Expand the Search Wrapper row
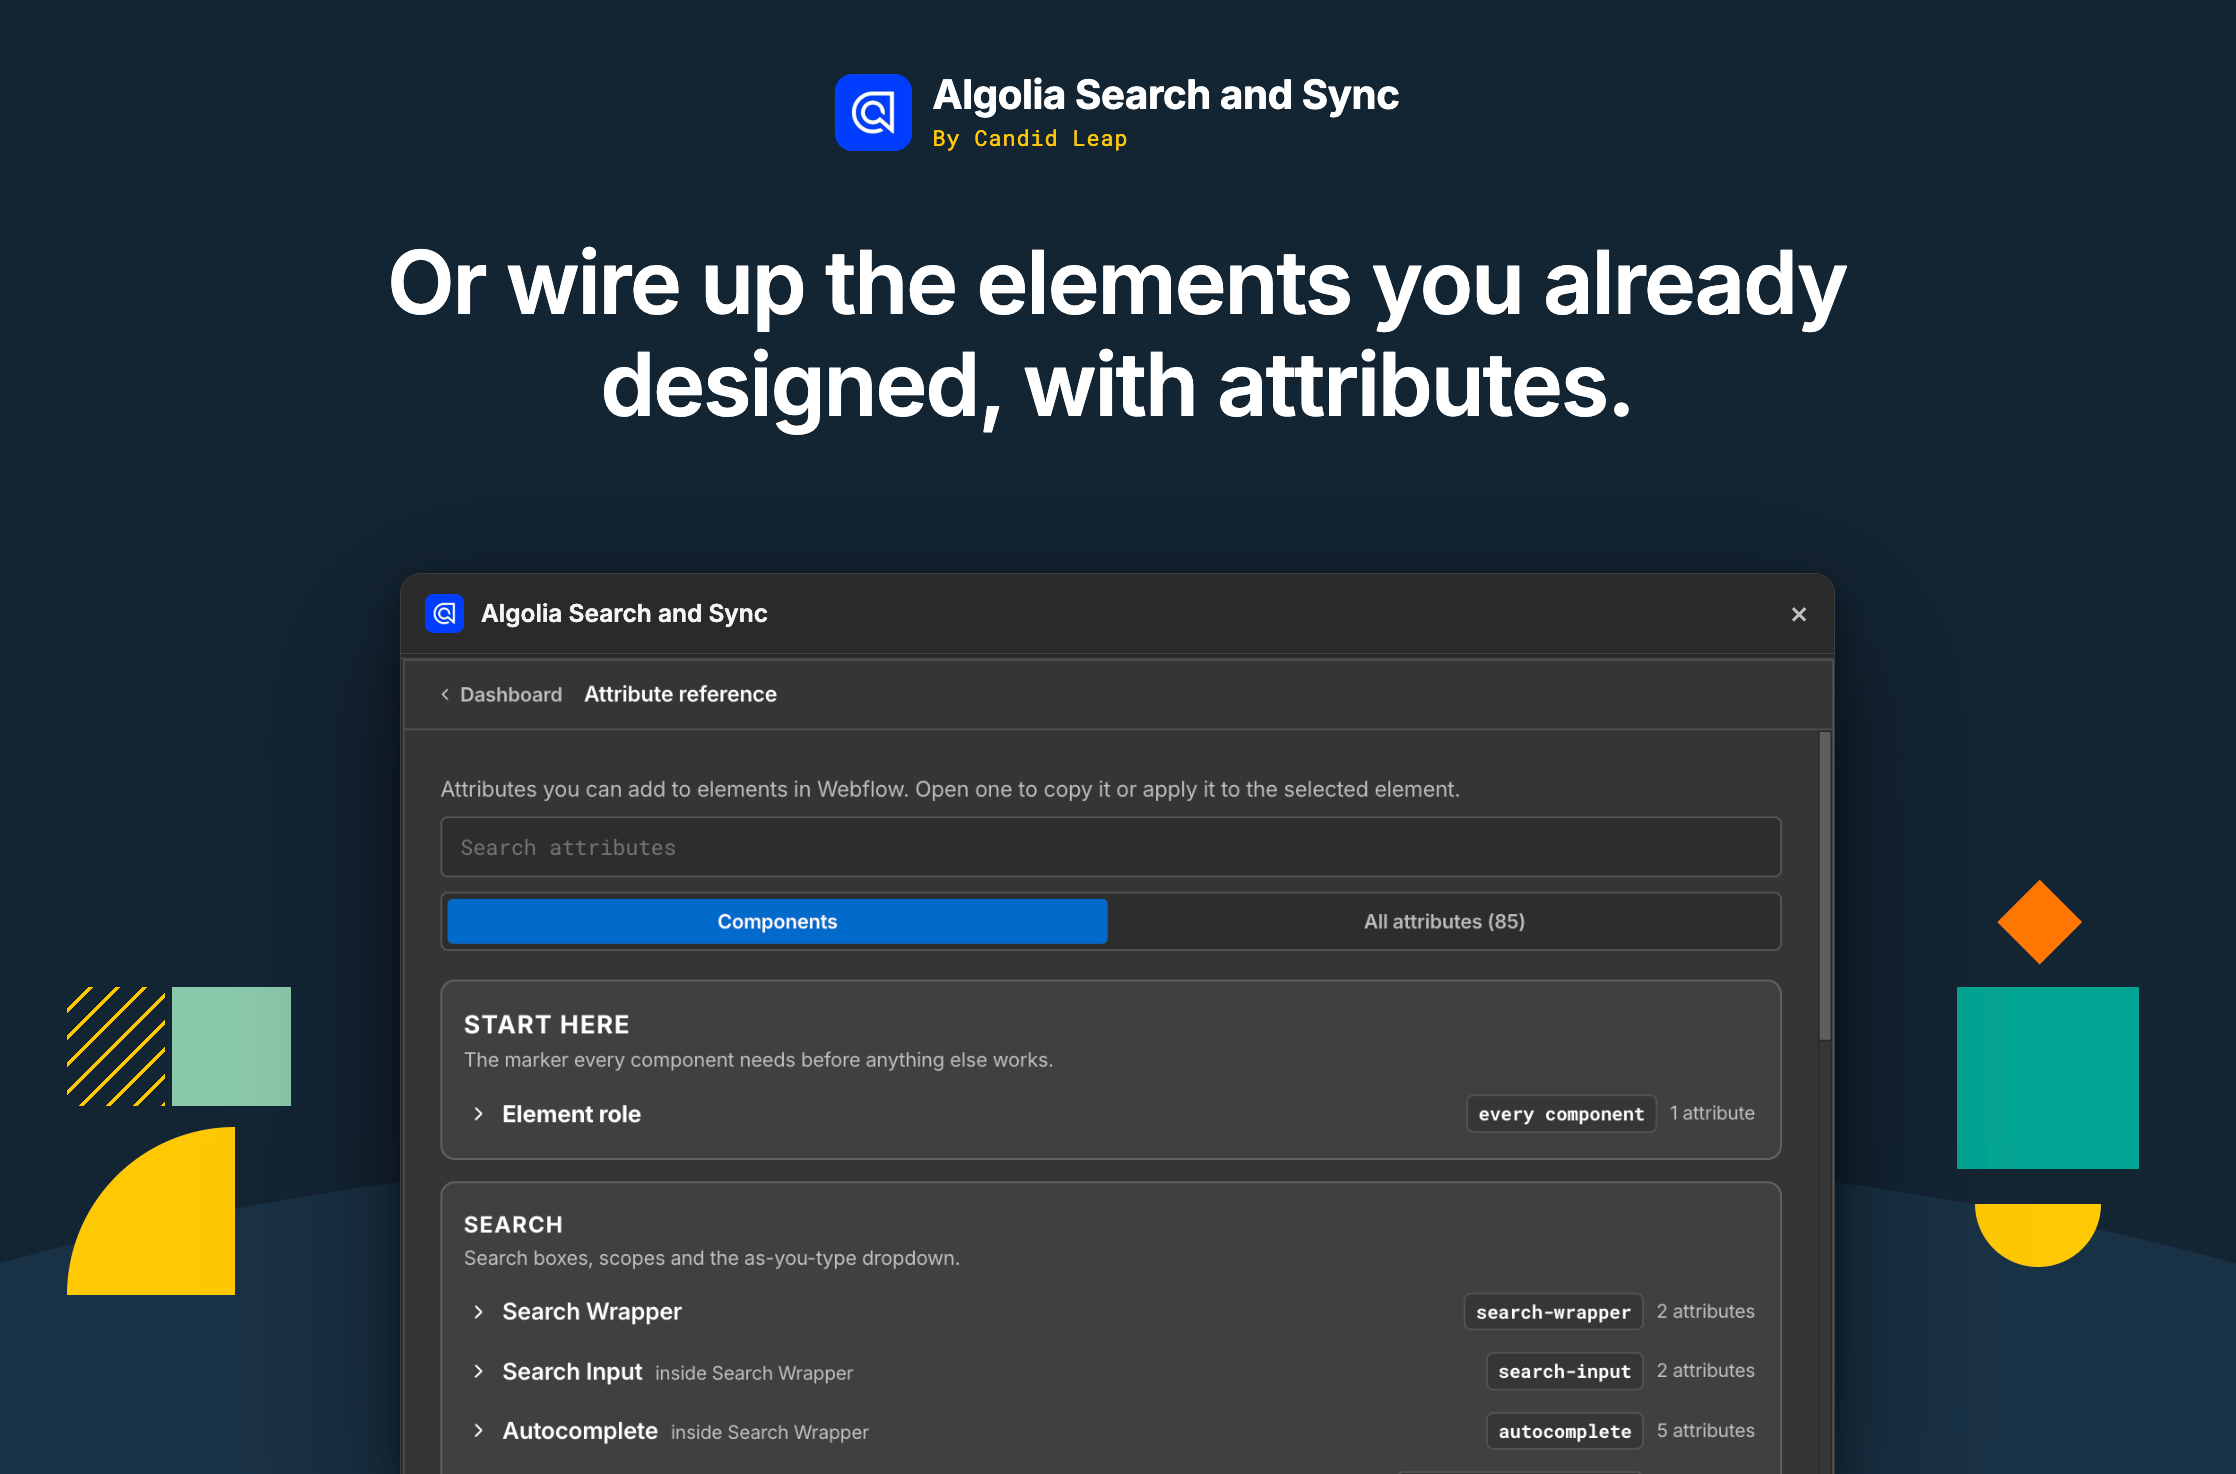2236x1474 pixels. click(1111, 1311)
